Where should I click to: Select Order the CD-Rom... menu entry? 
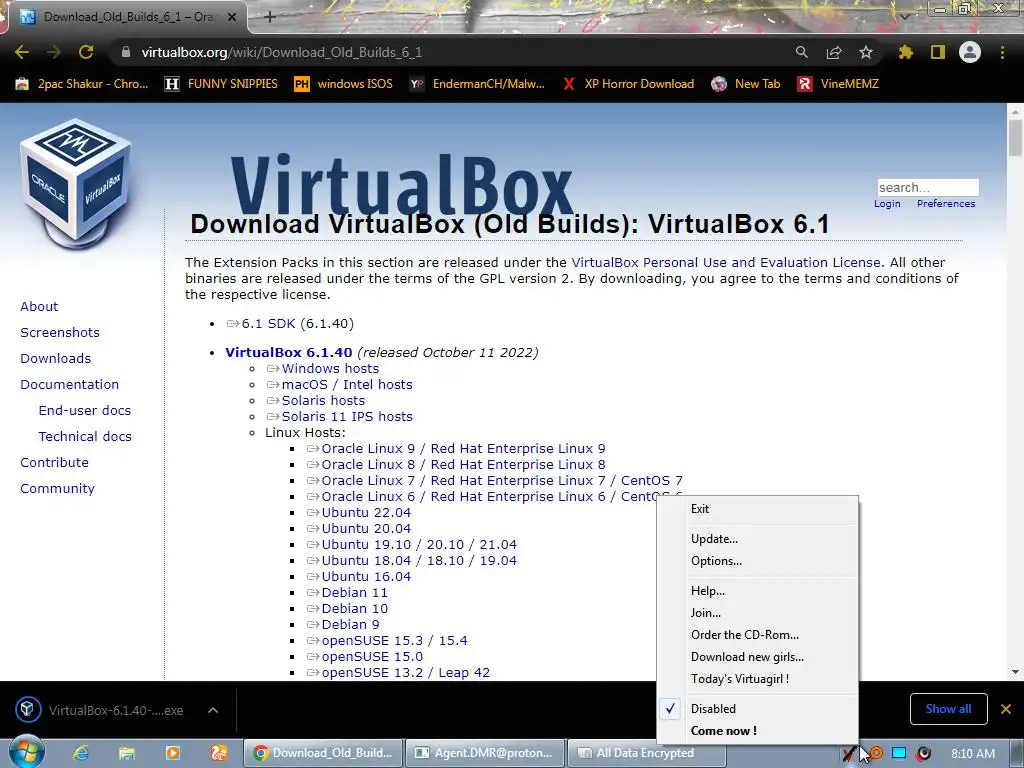(x=758, y=635)
